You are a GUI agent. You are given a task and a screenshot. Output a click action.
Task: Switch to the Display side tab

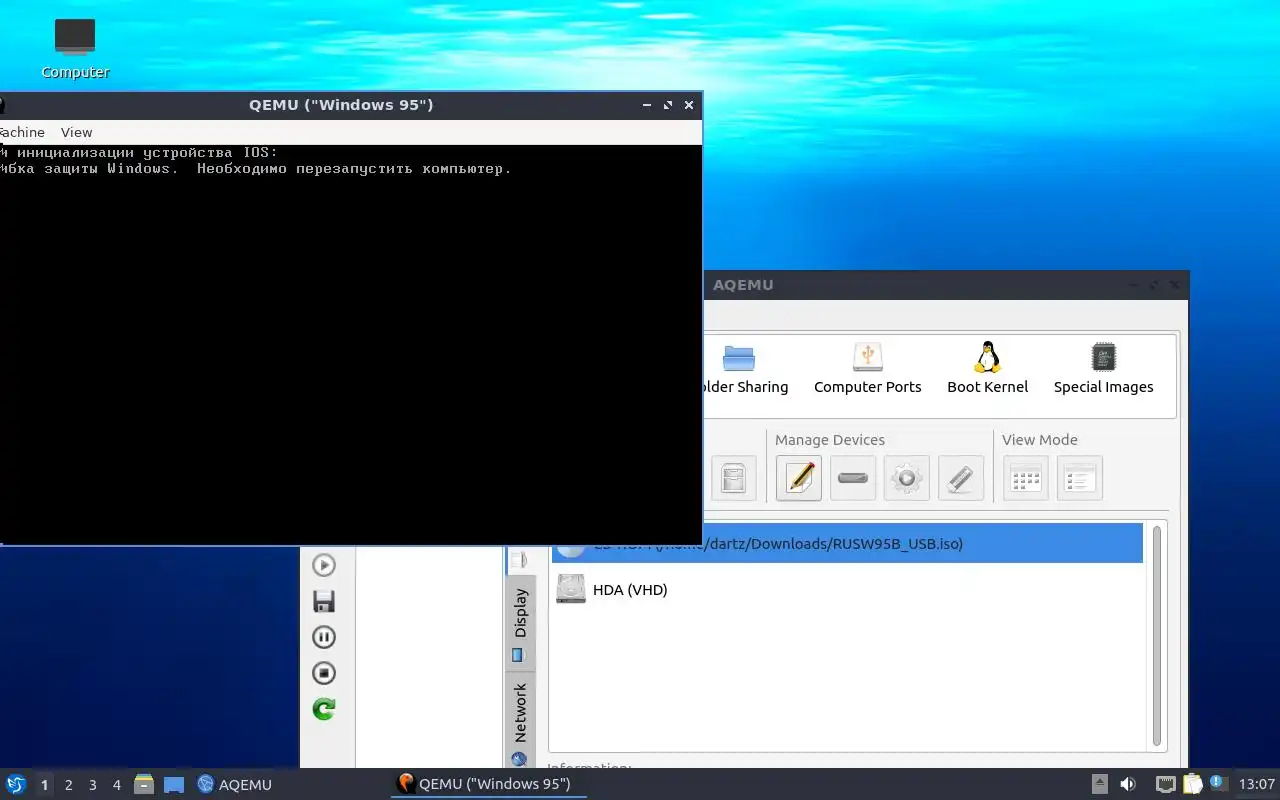click(520, 622)
